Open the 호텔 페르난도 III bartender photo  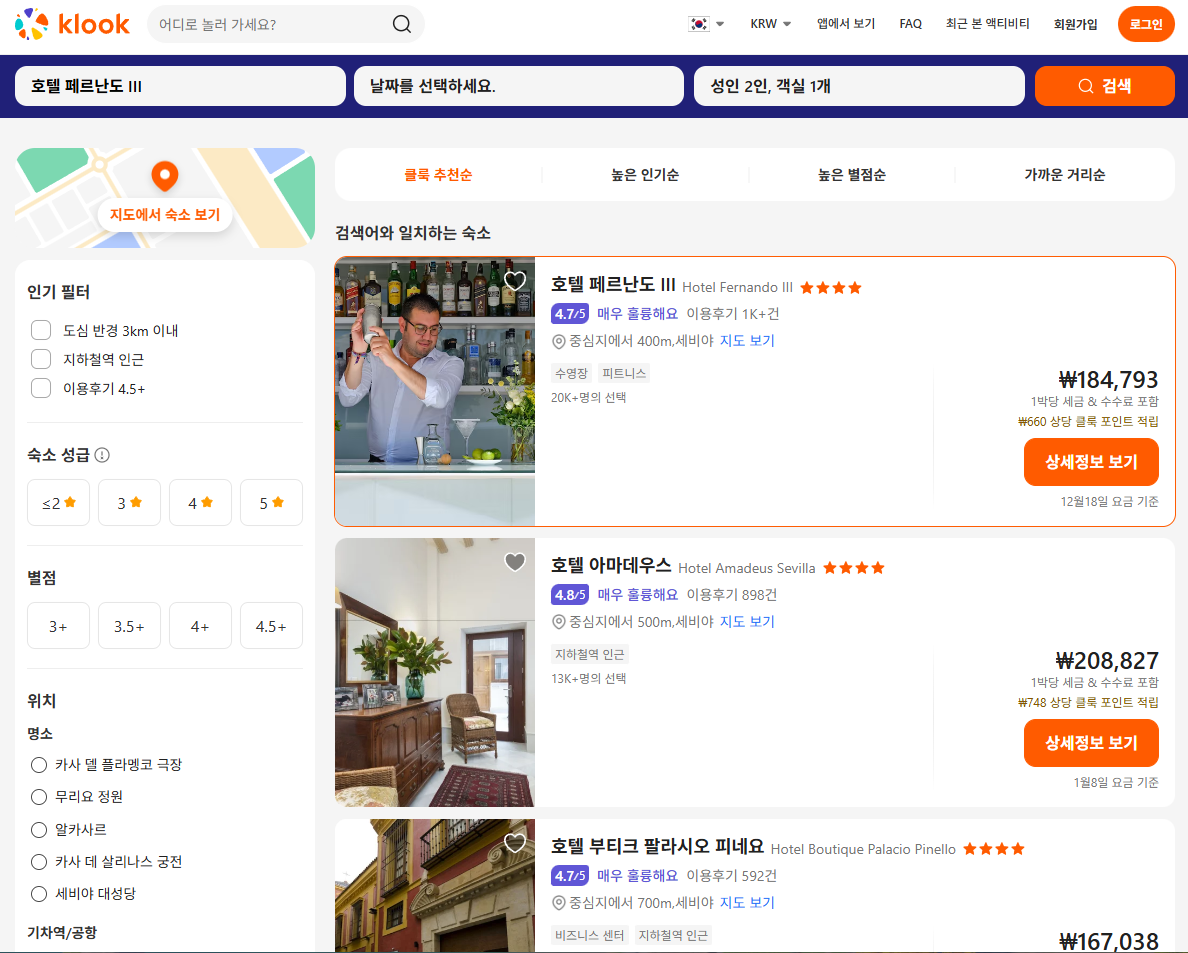pyautogui.click(x=435, y=392)
